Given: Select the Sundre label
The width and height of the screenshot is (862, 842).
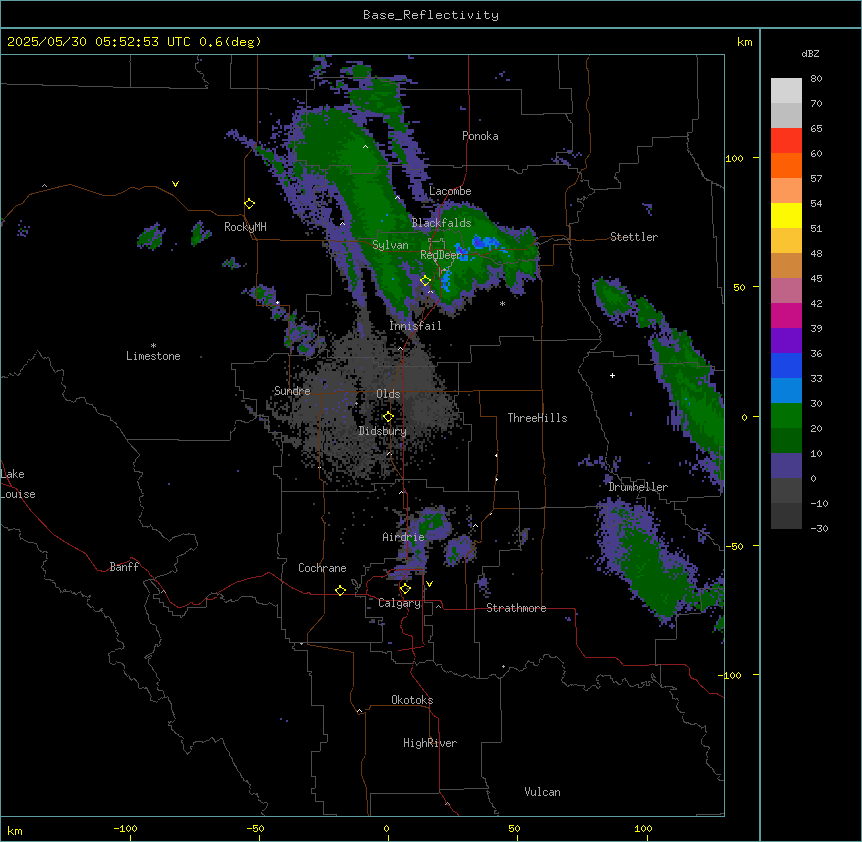Looking at the screenshot, I should coord(292,391).
